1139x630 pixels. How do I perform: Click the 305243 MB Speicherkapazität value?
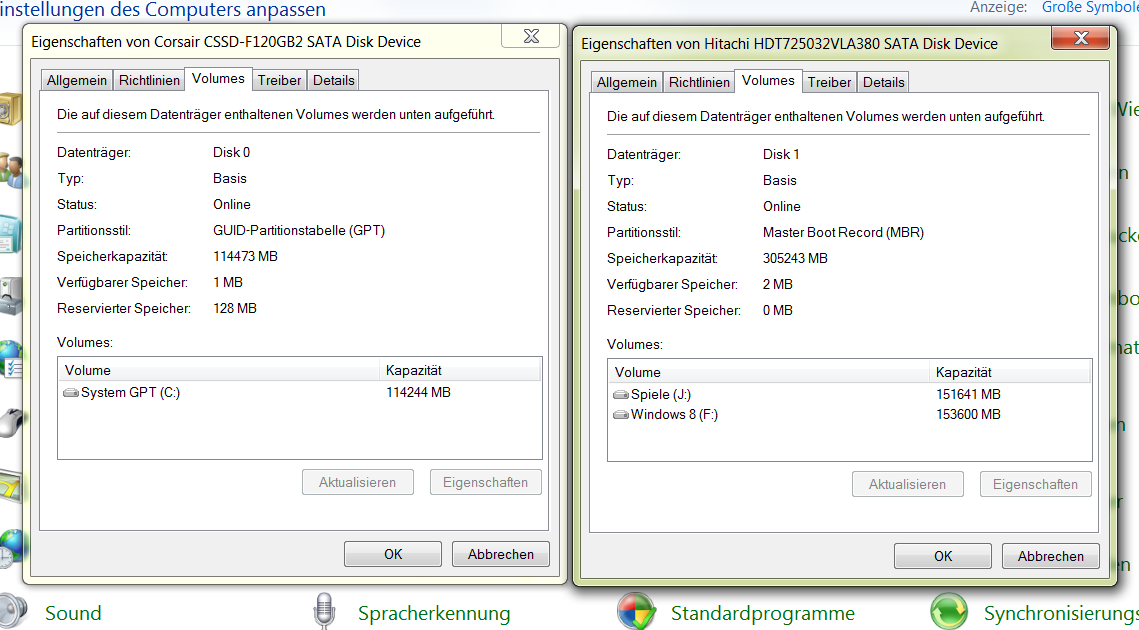[x=795, y=259]
